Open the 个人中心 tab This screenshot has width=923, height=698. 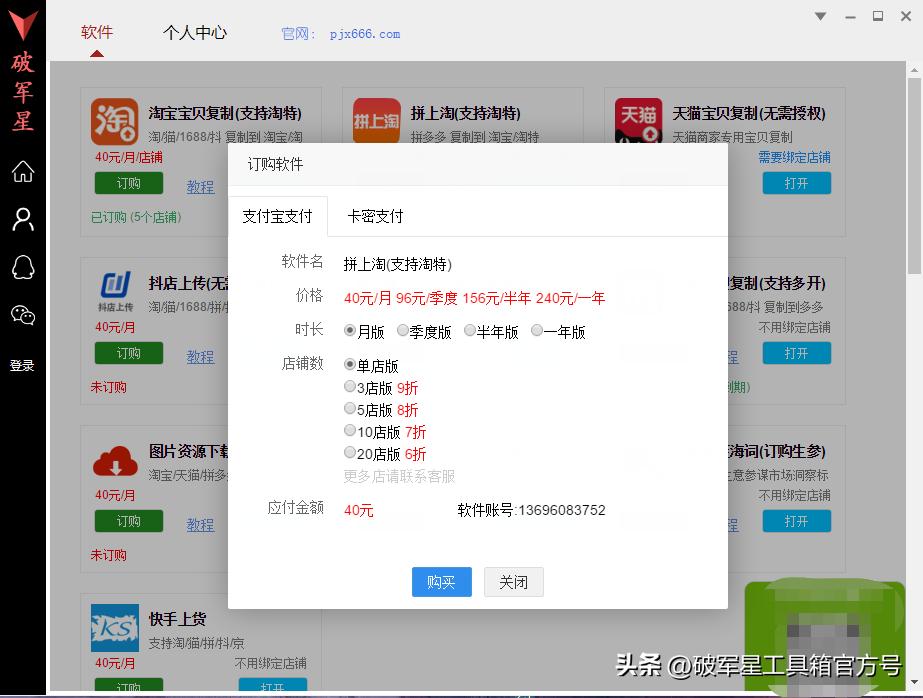(194, 31)
